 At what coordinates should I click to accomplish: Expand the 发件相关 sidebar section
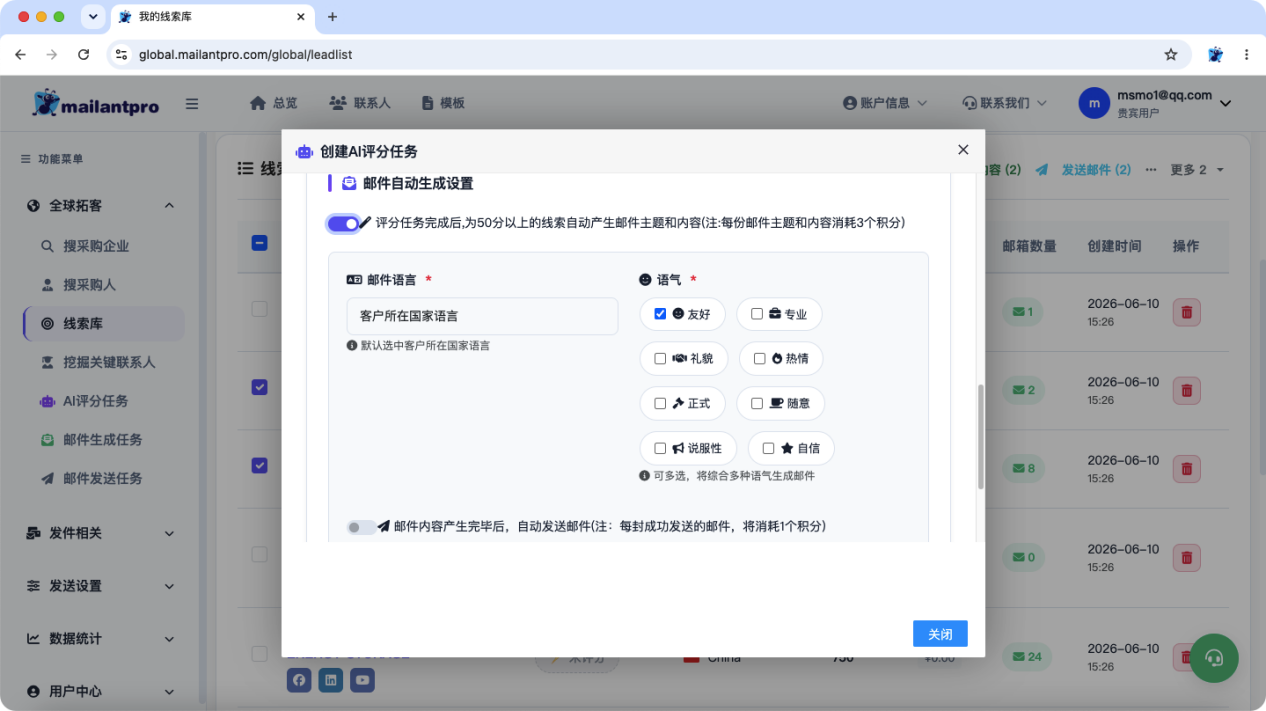click(x=100, y=534)
